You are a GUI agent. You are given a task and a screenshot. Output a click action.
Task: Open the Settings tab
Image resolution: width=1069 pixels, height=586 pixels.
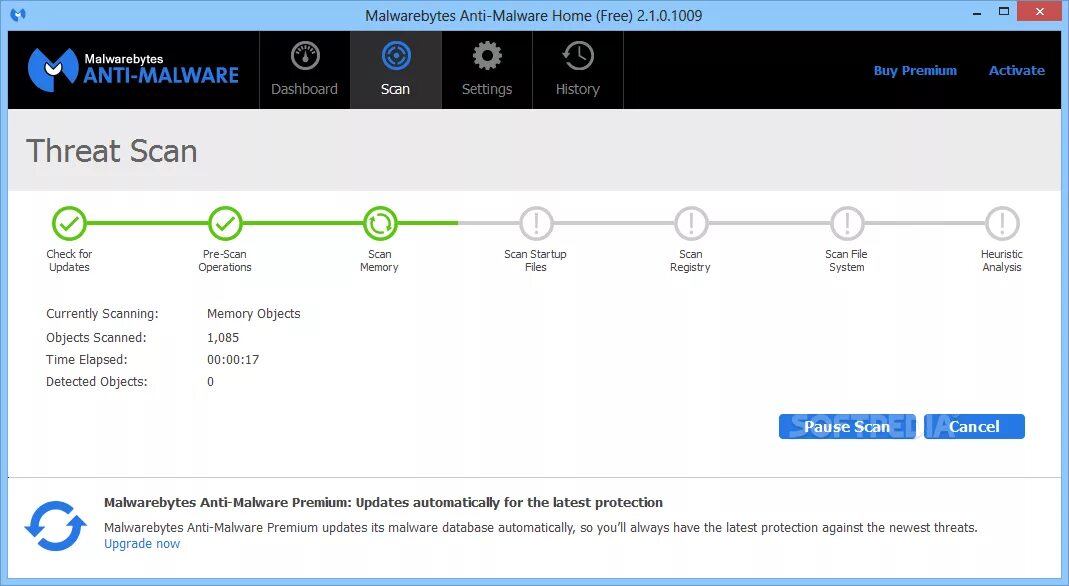(487, 70)
